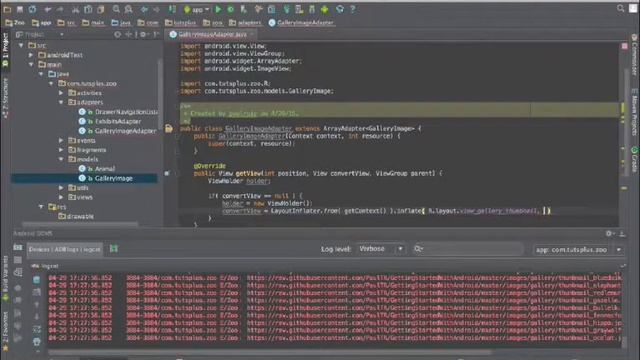
Task: Navigate back with the left arrow
Action: pos(144,9)
